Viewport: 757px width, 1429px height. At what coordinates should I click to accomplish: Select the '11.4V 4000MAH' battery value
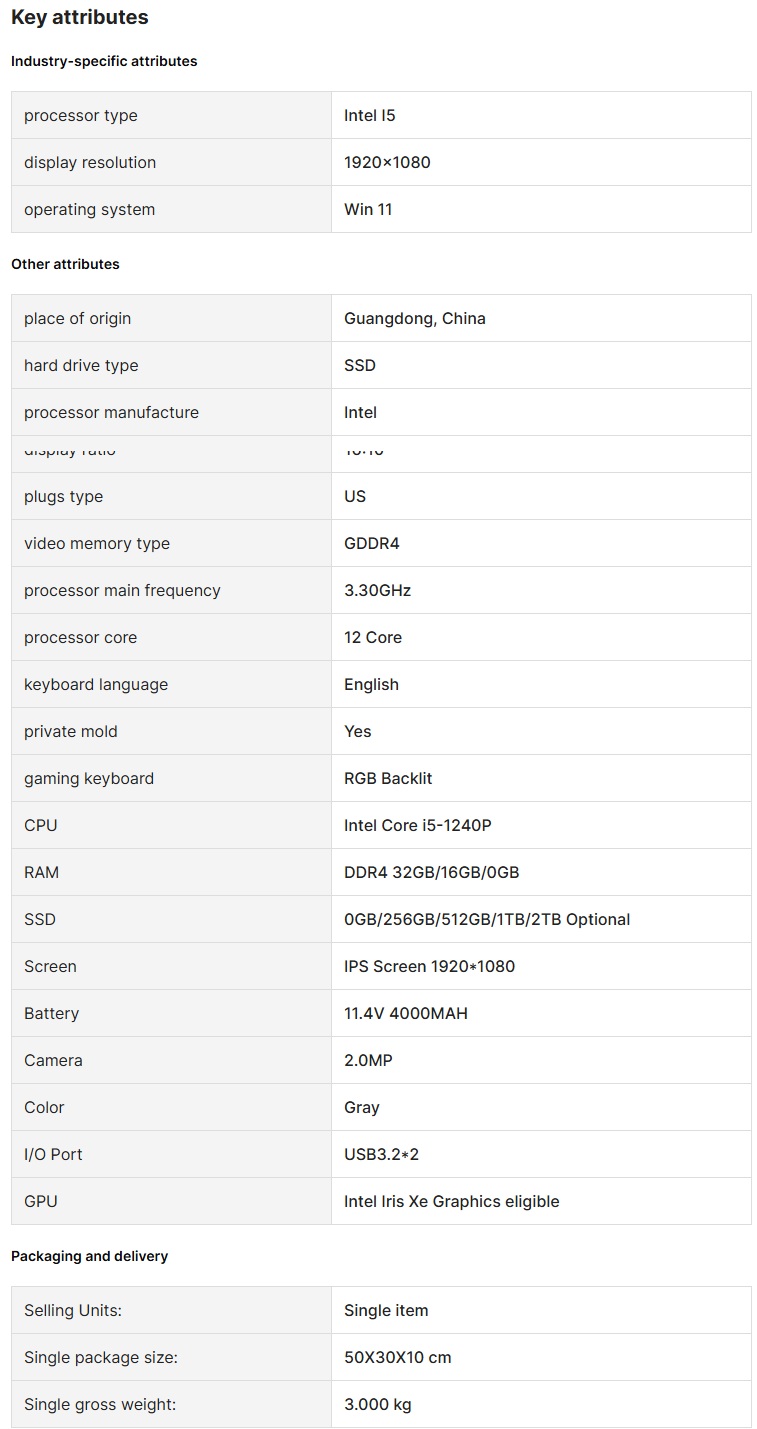pos(405,1013)
